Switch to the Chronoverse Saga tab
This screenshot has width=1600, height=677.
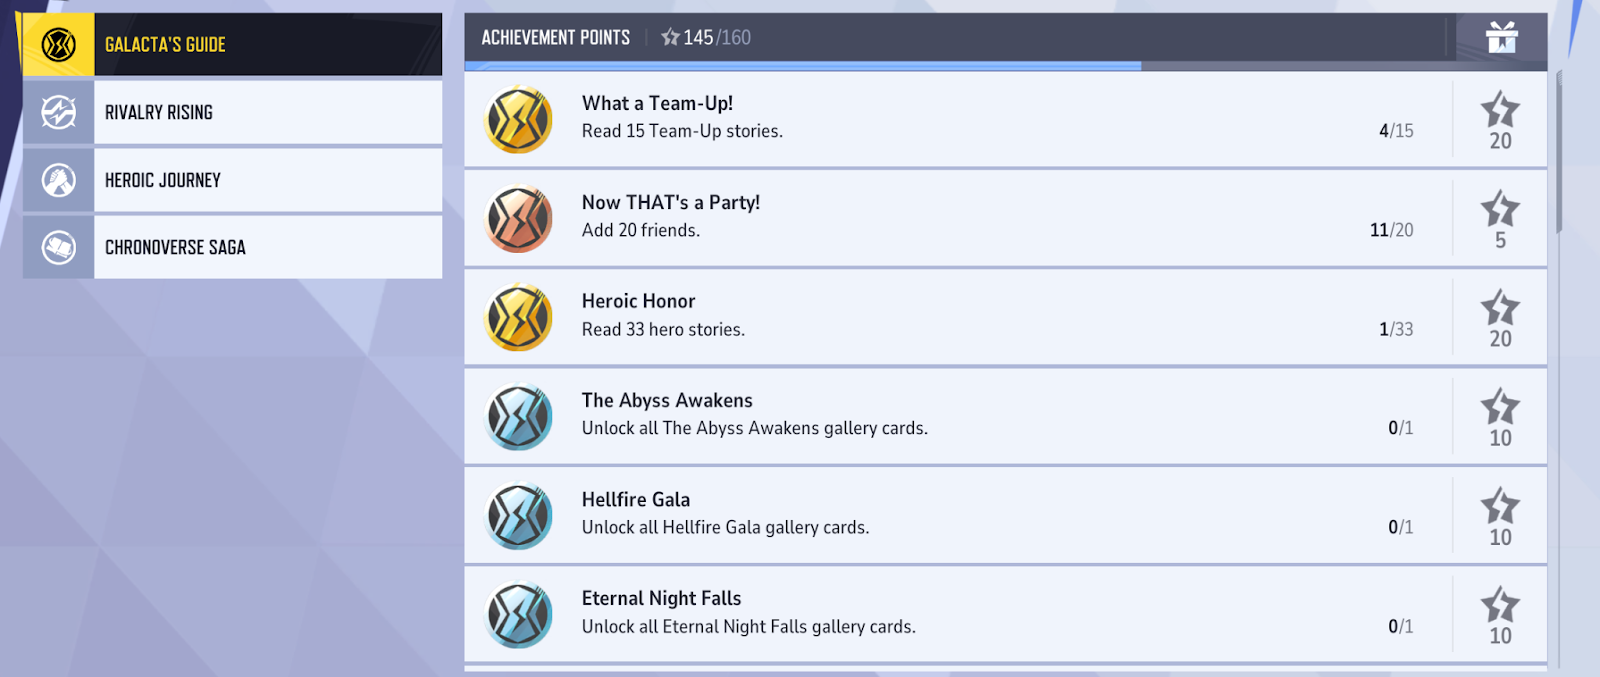[232, 247]
